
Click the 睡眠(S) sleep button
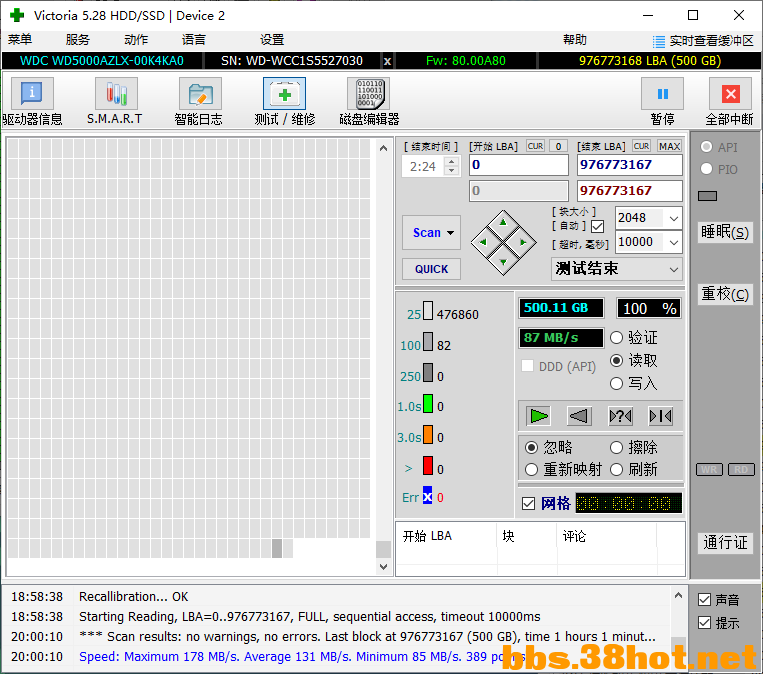[x=725, y=232]
